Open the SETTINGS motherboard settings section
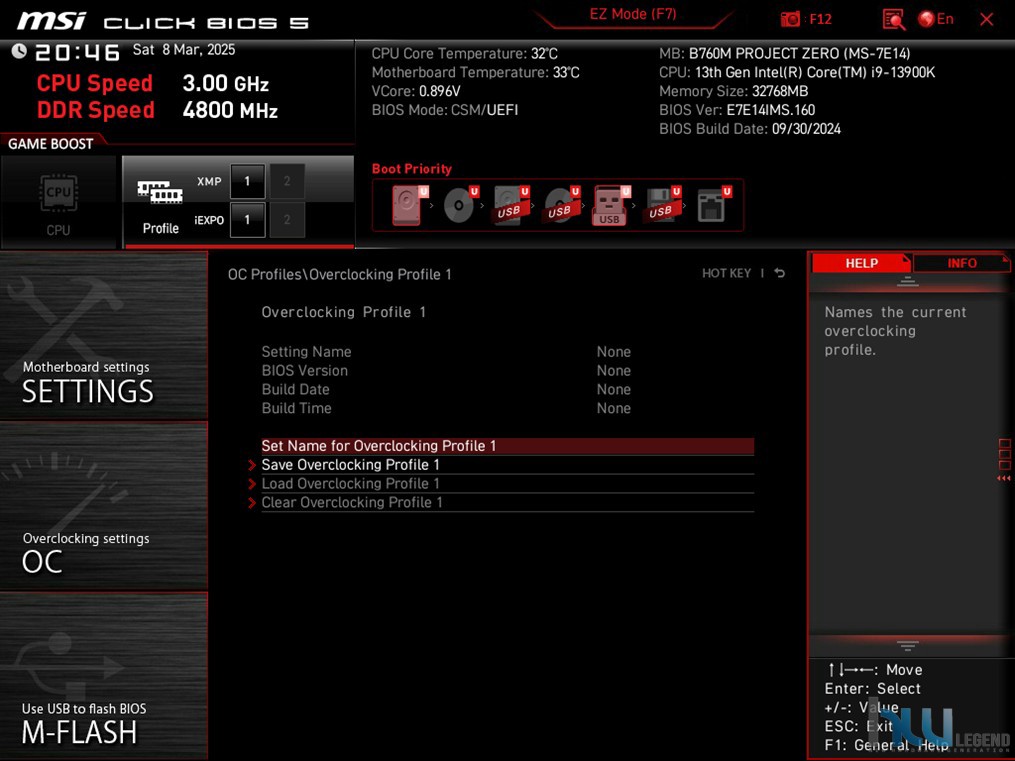The width and height of the screenshot is (1015, 761). [x=104, y=336]
